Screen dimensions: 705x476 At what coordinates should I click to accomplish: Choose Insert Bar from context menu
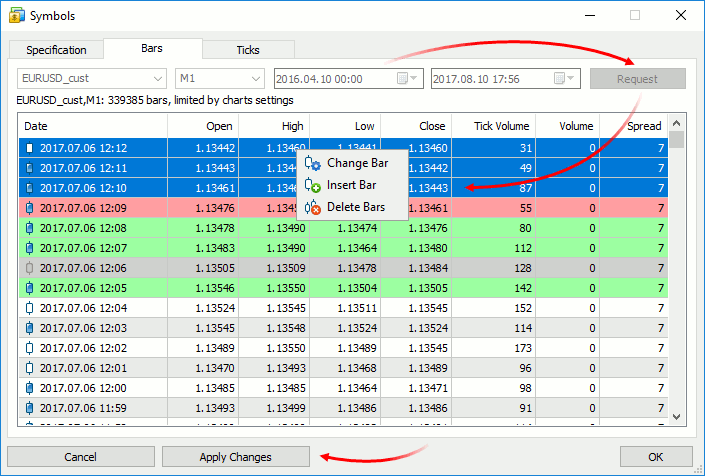(352, 185)
